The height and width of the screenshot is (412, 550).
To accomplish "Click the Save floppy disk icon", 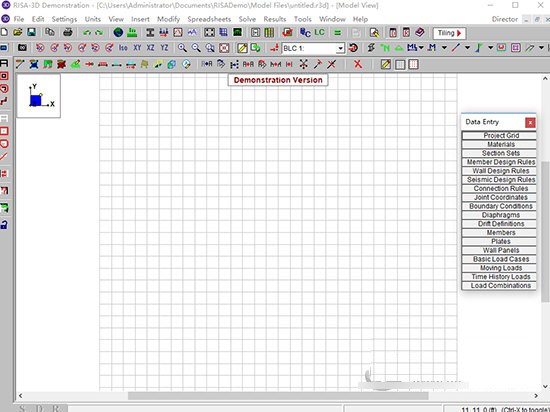I will 32,33.
